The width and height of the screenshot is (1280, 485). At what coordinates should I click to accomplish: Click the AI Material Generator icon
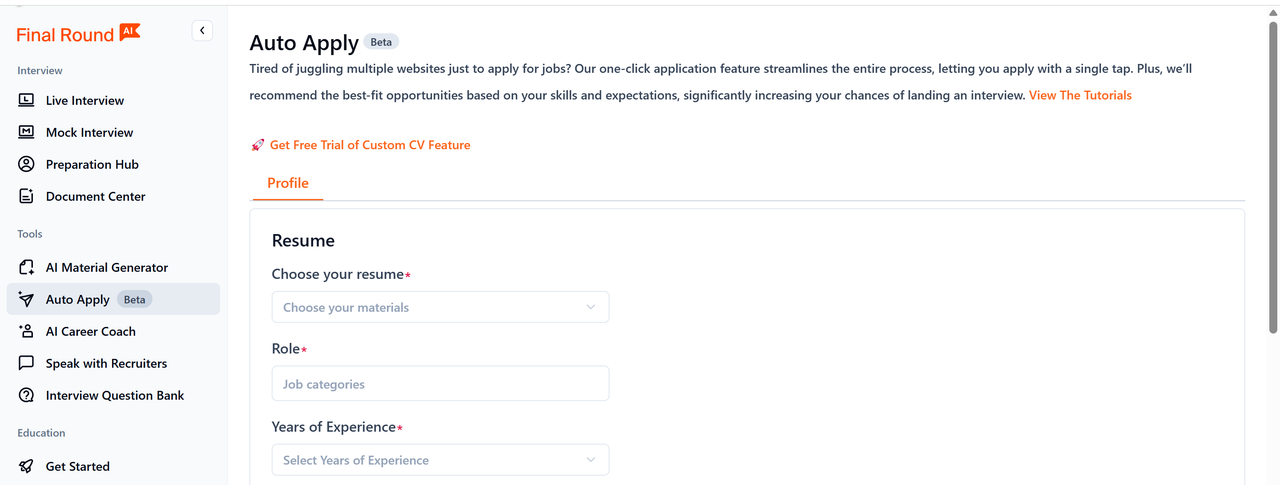point(27,267)
